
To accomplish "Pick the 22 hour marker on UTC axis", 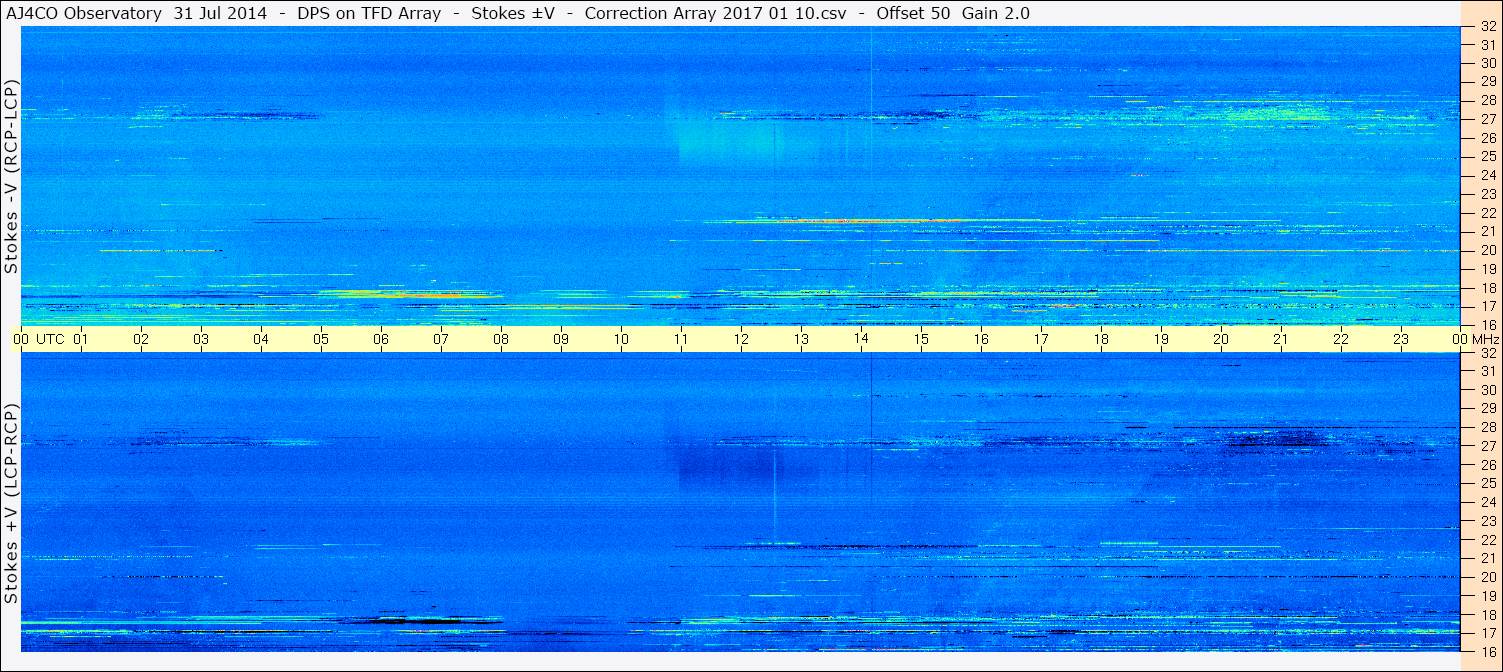I will click(x=1341, y=339).
